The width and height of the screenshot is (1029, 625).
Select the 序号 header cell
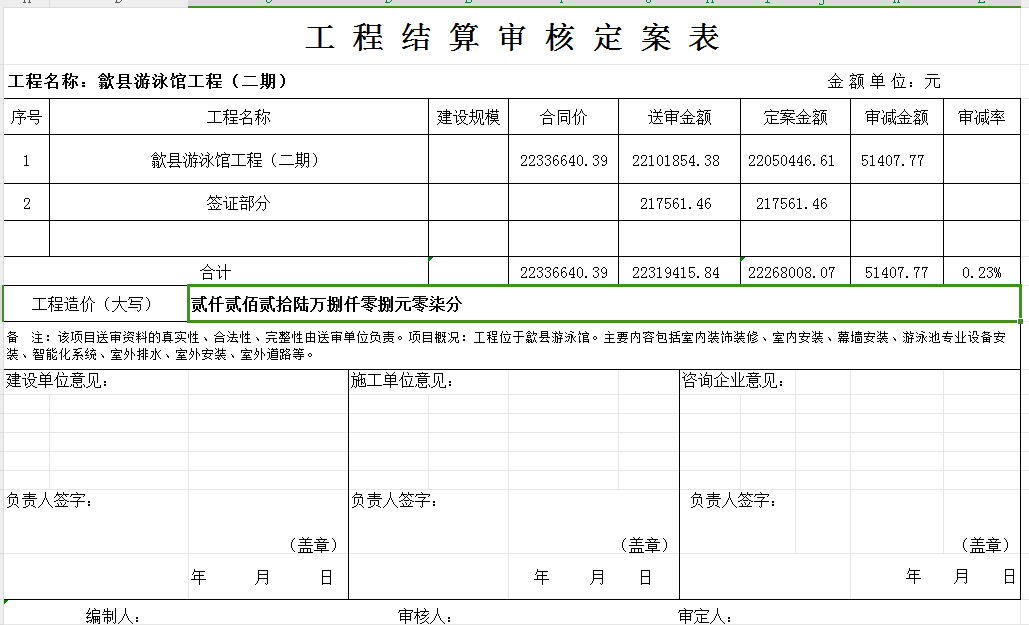(26, 118)
